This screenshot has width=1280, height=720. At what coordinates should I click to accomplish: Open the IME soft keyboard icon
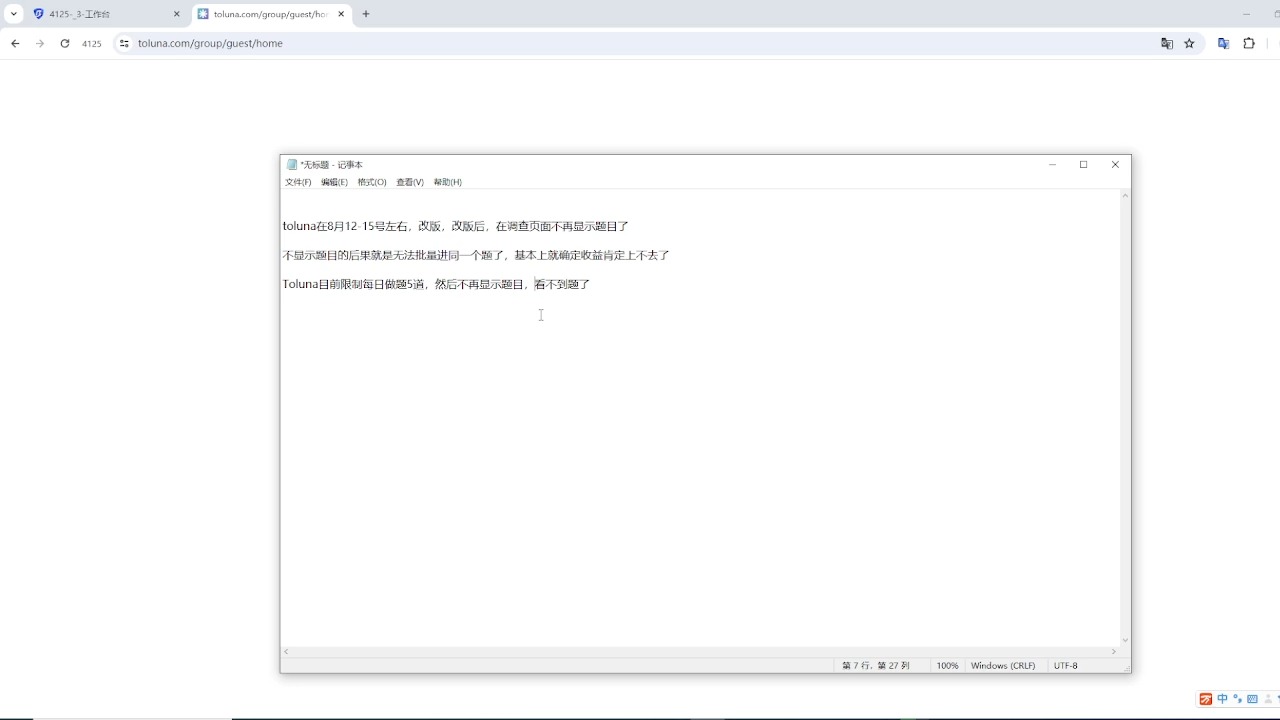click(x=1252, y=699)
